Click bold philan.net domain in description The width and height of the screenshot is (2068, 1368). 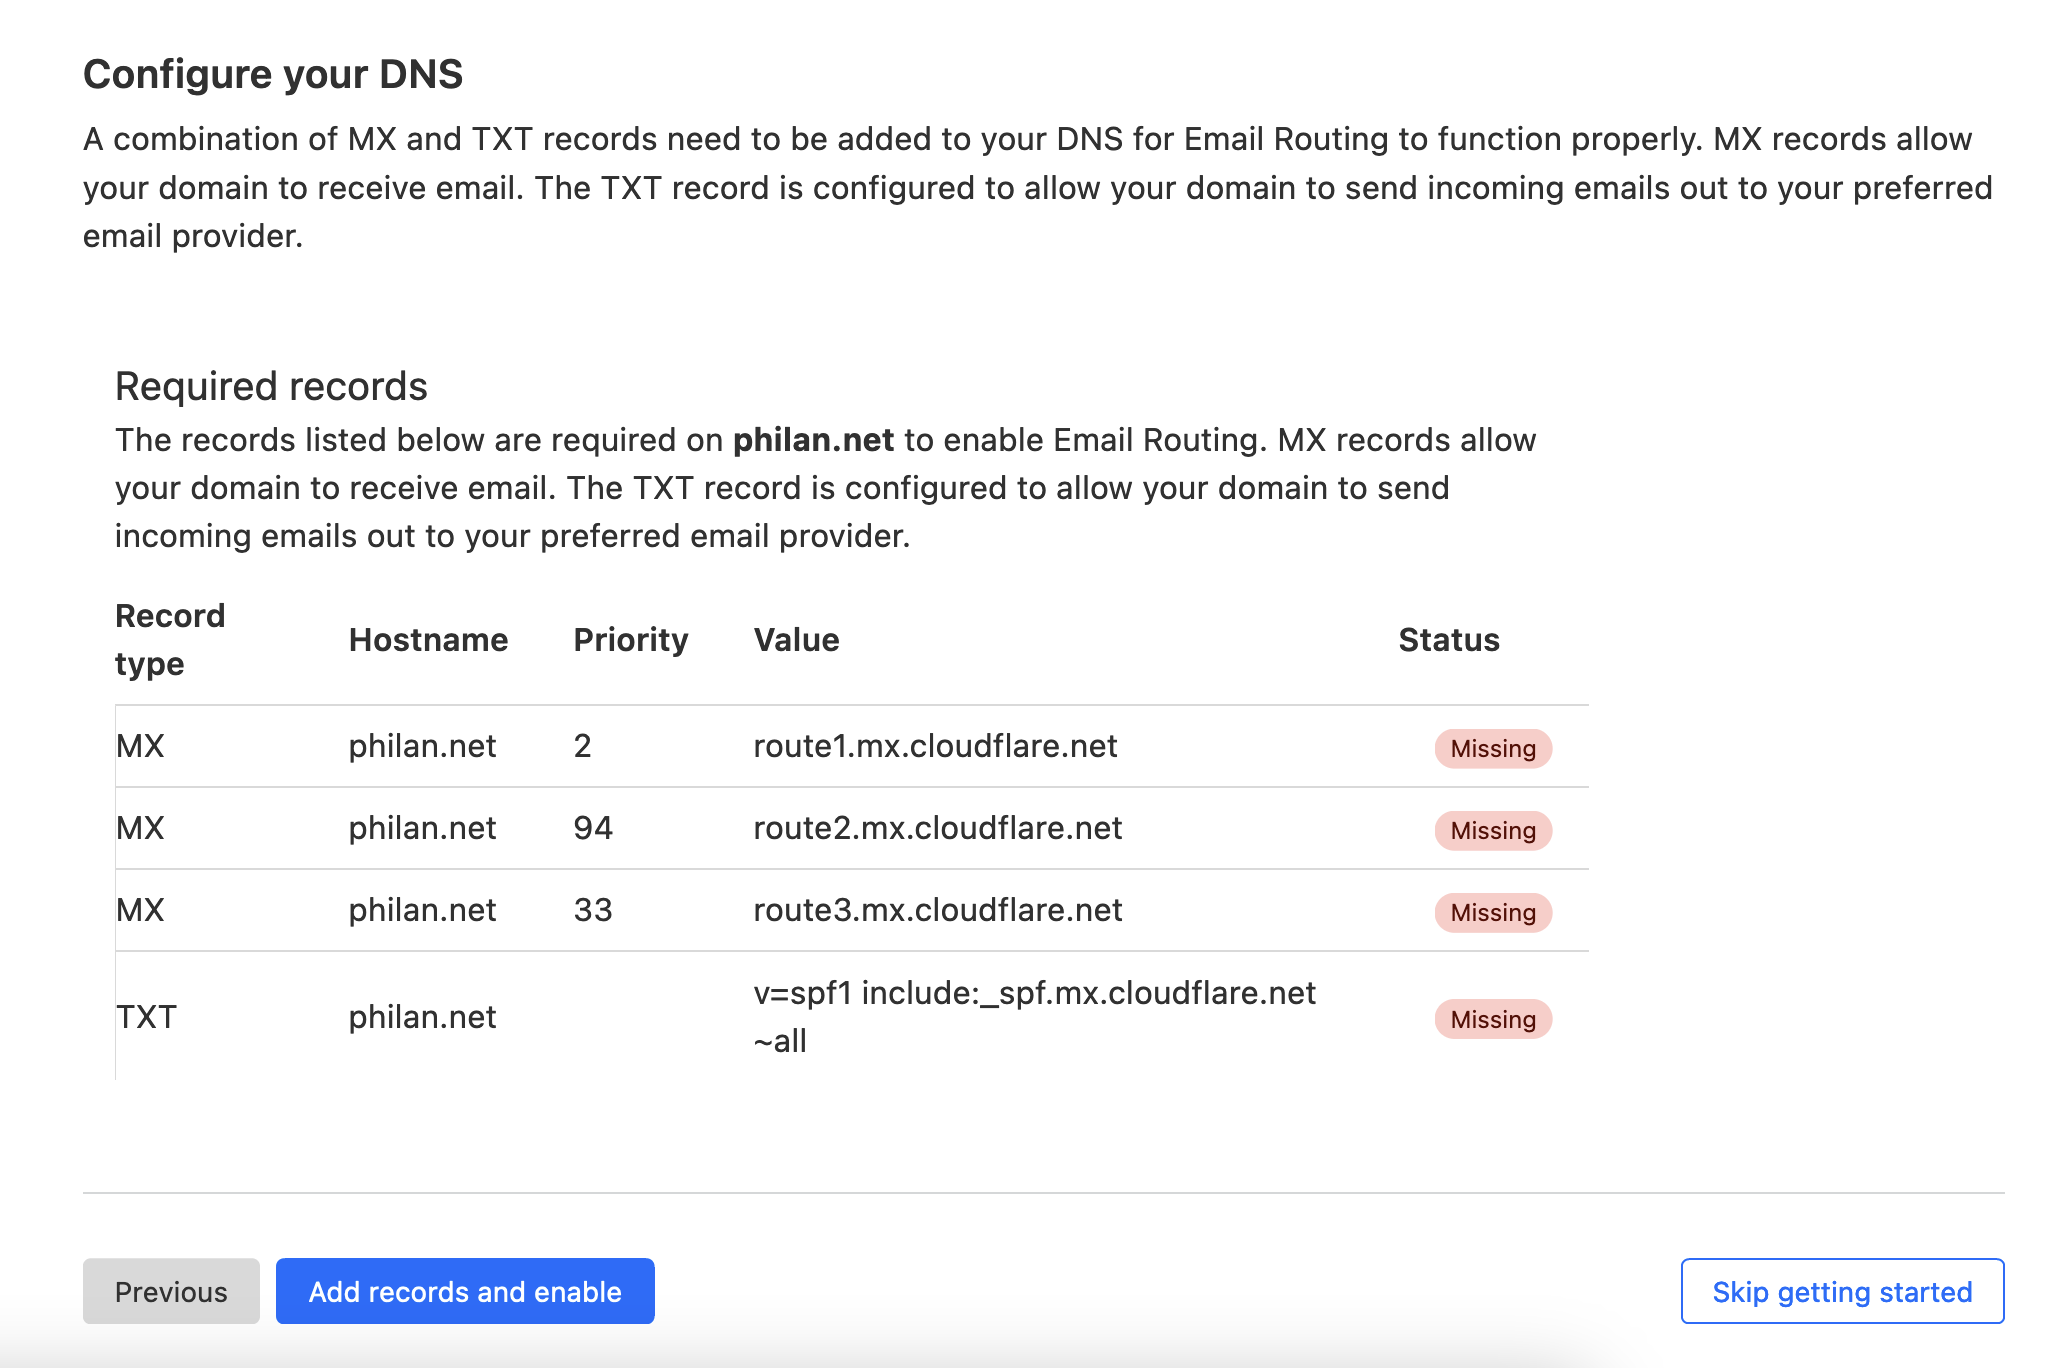pos(813,440)
